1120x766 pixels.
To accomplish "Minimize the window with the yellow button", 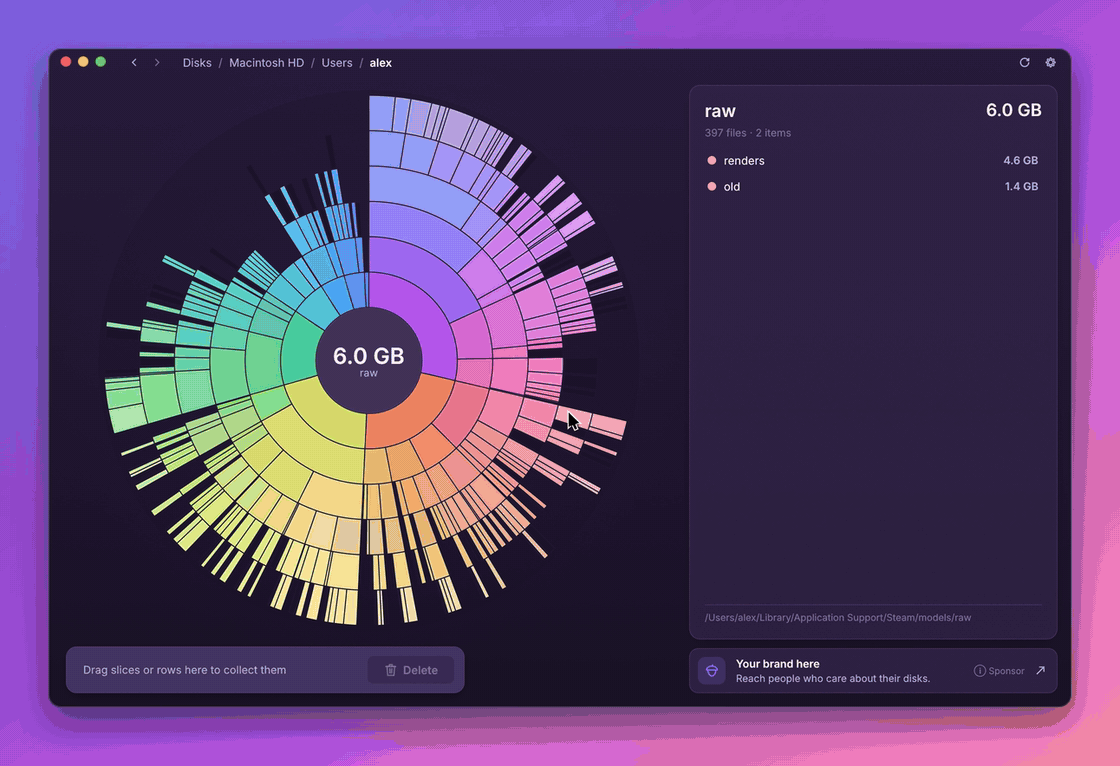I will 83,62.
